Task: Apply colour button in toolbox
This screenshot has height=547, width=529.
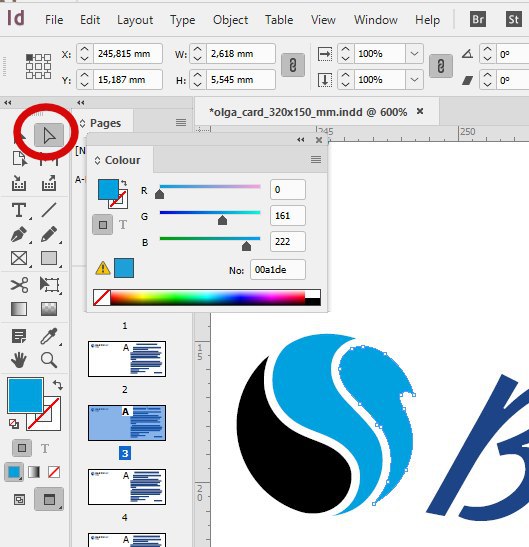Action: (x=14, y=472)
